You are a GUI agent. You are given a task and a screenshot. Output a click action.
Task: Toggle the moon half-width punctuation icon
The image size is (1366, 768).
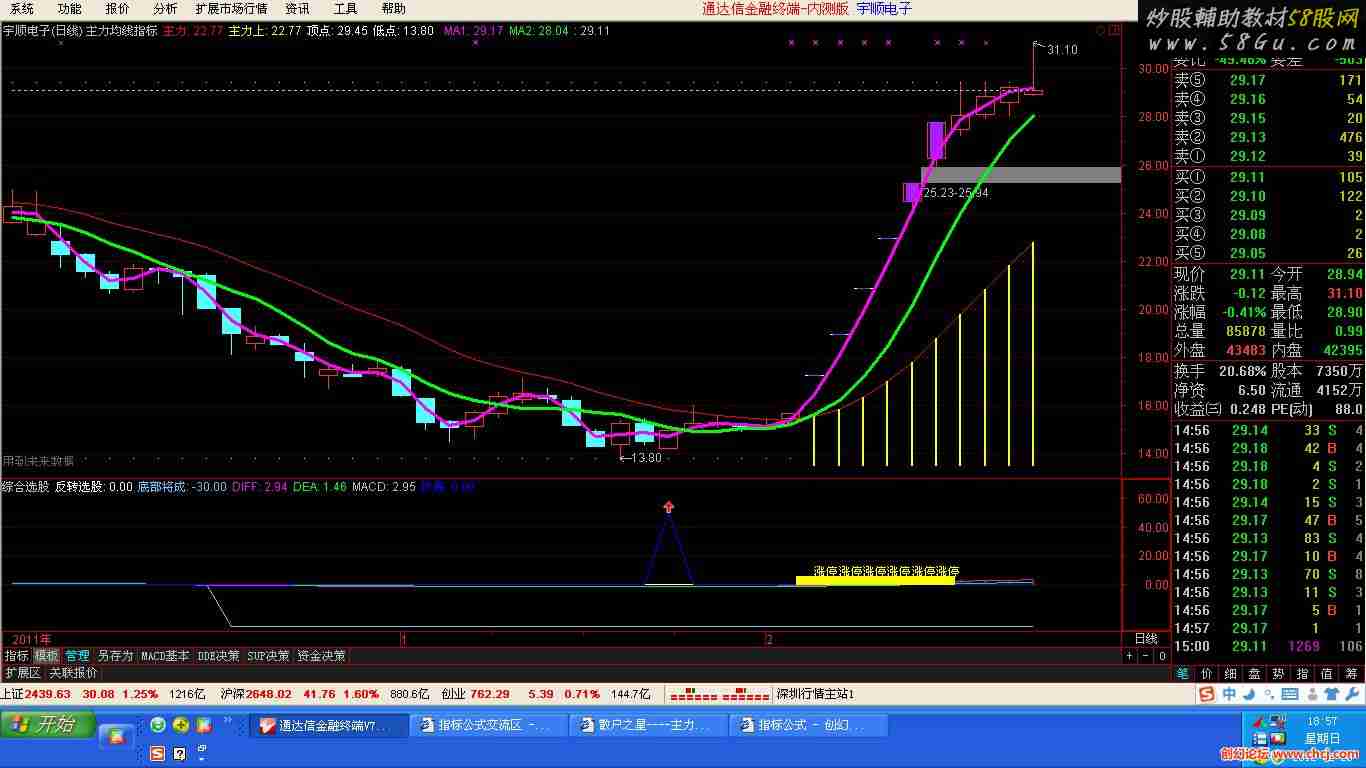click(1248, 694)
